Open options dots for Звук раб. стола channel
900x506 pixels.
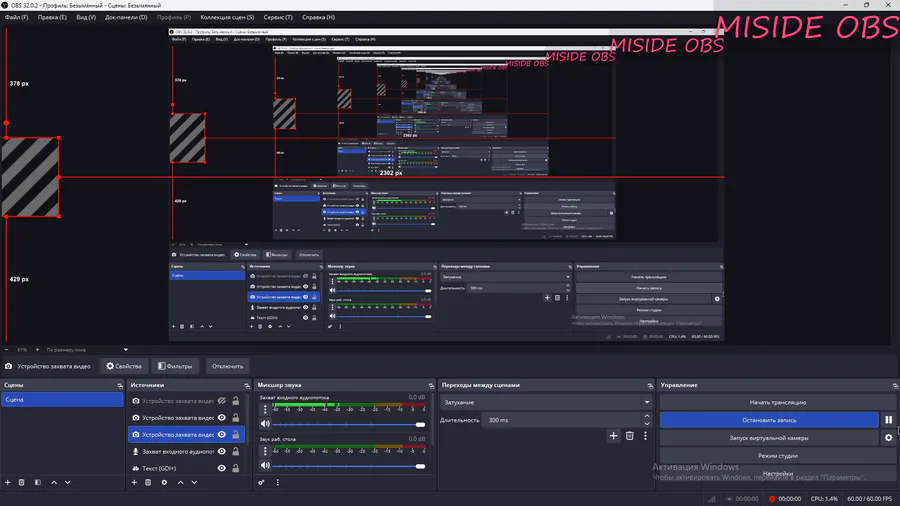pyautogui.click(x=265, y=451)
